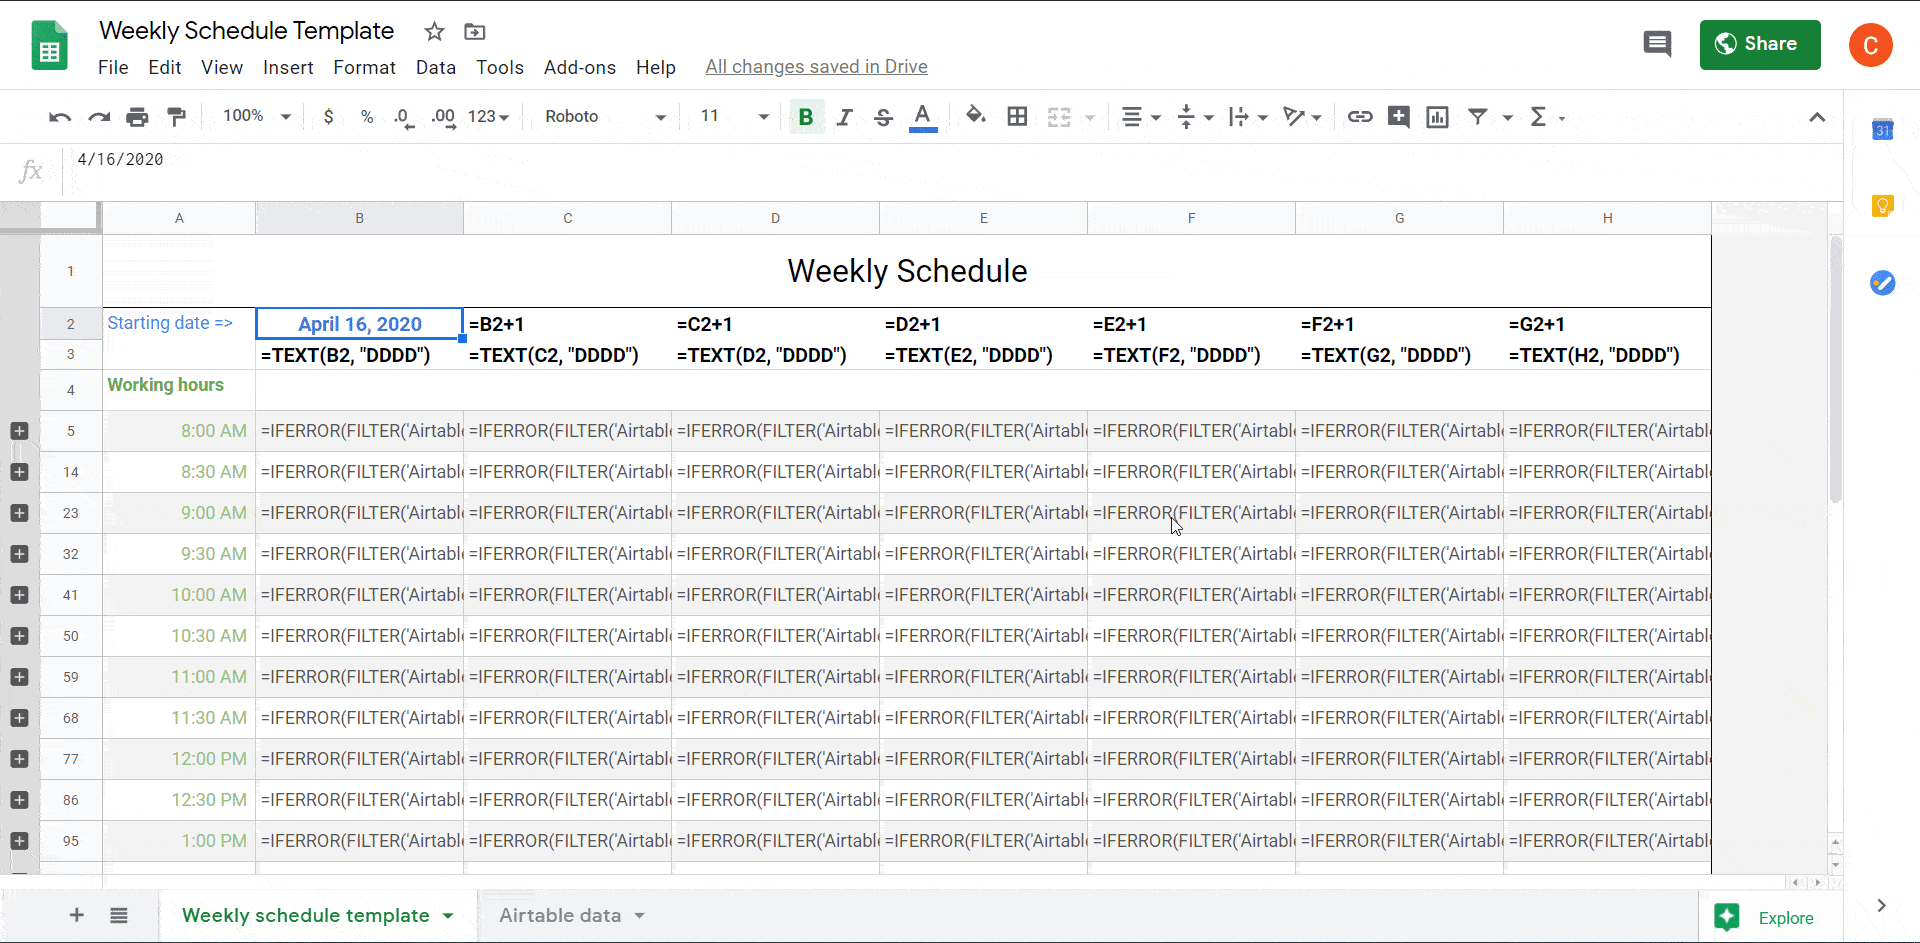The width and height of the screenshot is (1920, 943).
Task: Open the Help menu
Action: point(656,67)
